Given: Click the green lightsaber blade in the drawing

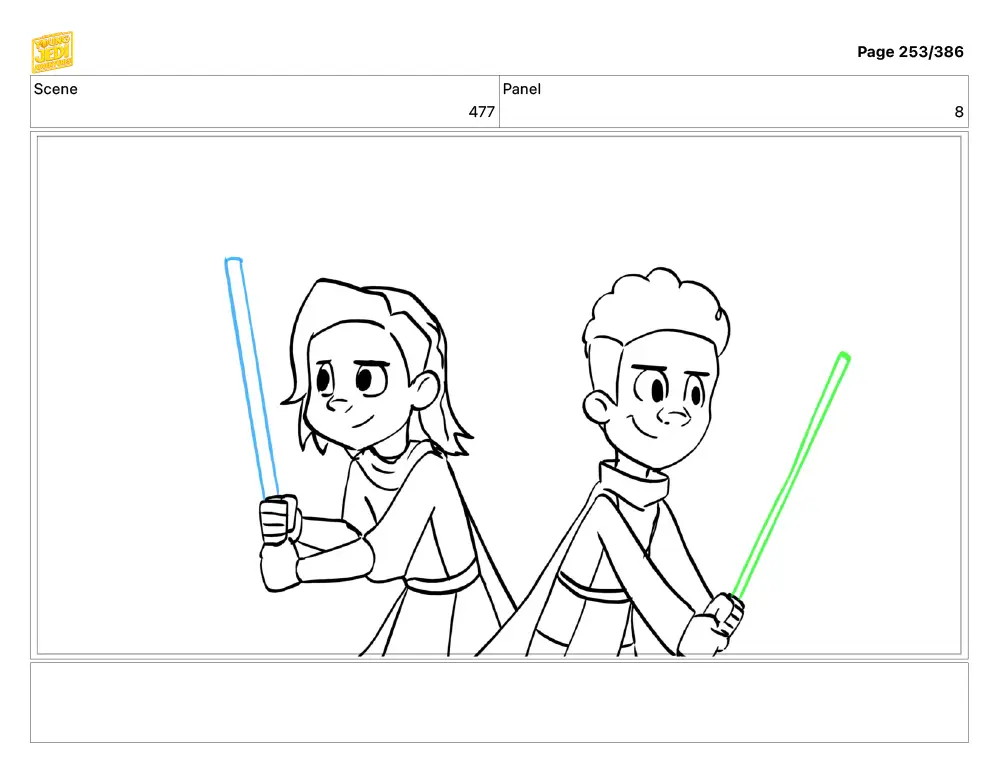Looking at the screenshot, I should (791, 475).
